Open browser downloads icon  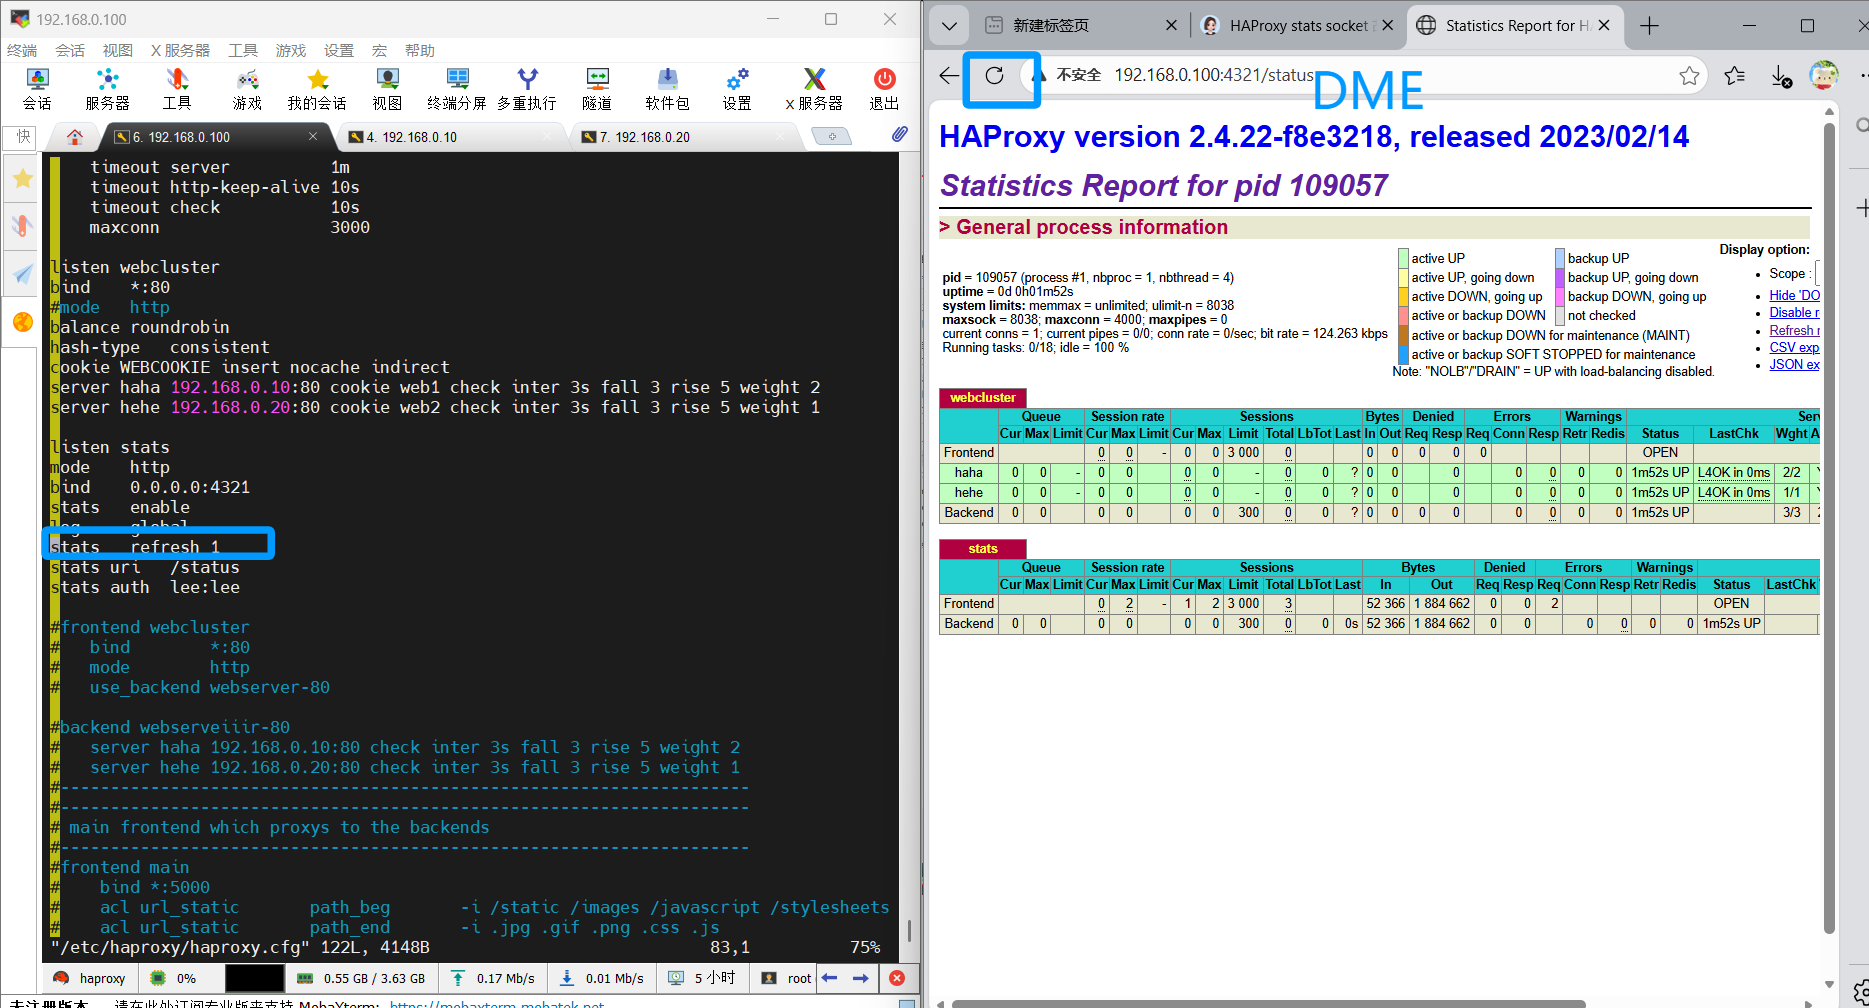[x=1781, y=76]
